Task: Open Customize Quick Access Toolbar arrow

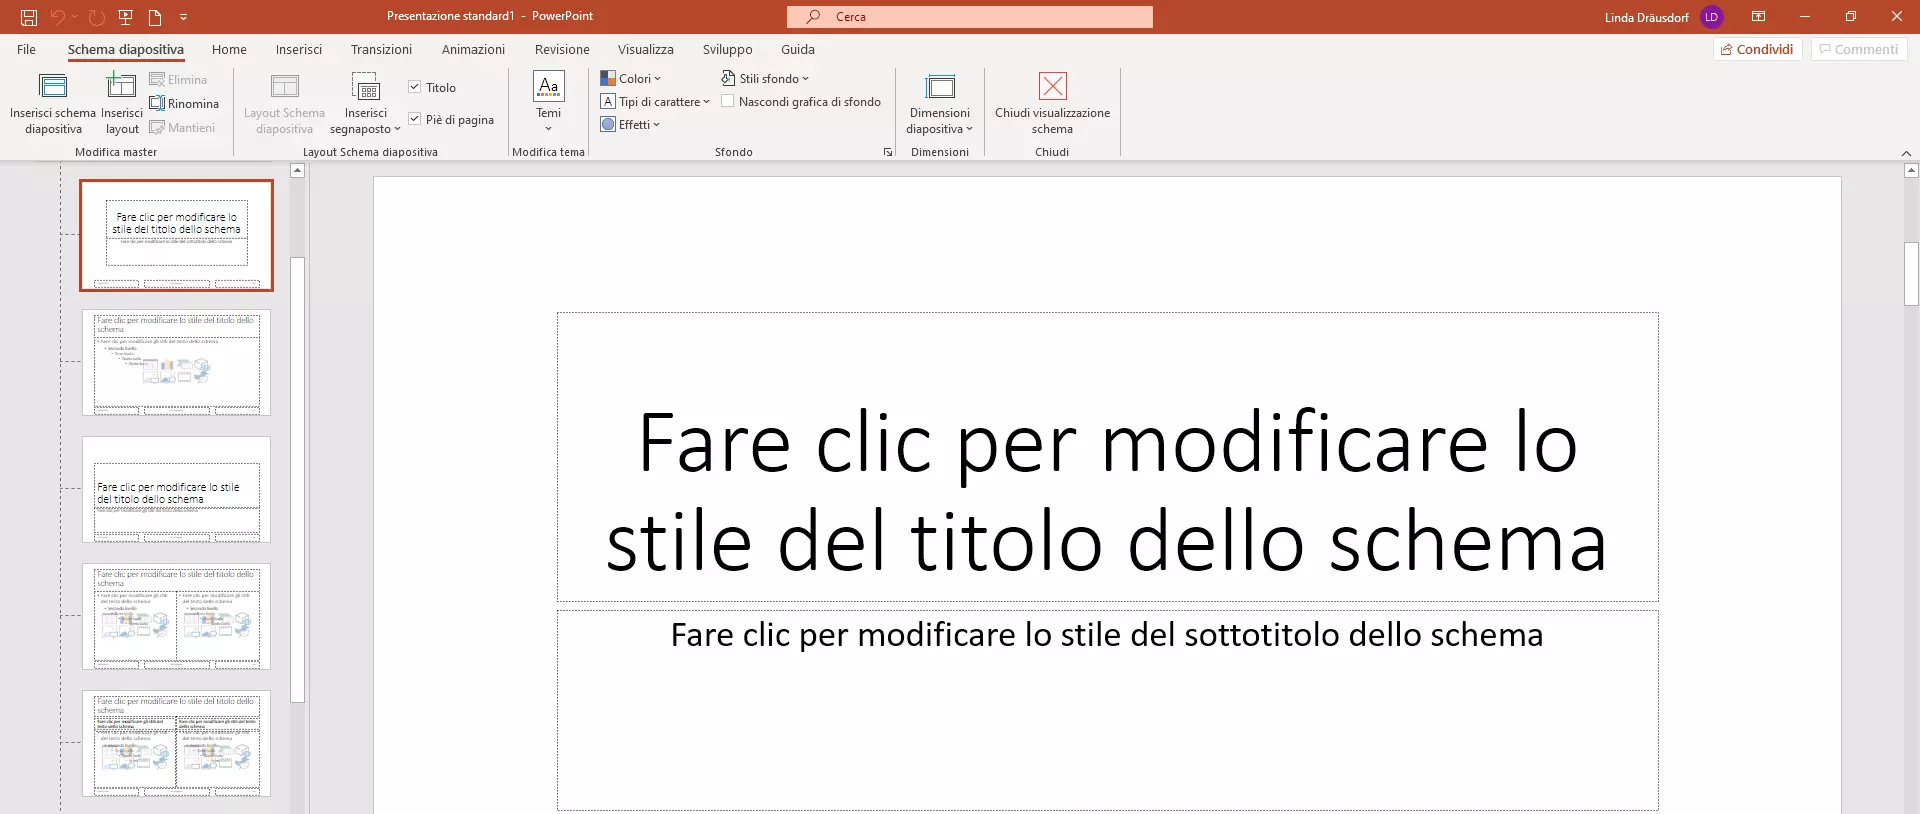Action: tap(183, 17)
